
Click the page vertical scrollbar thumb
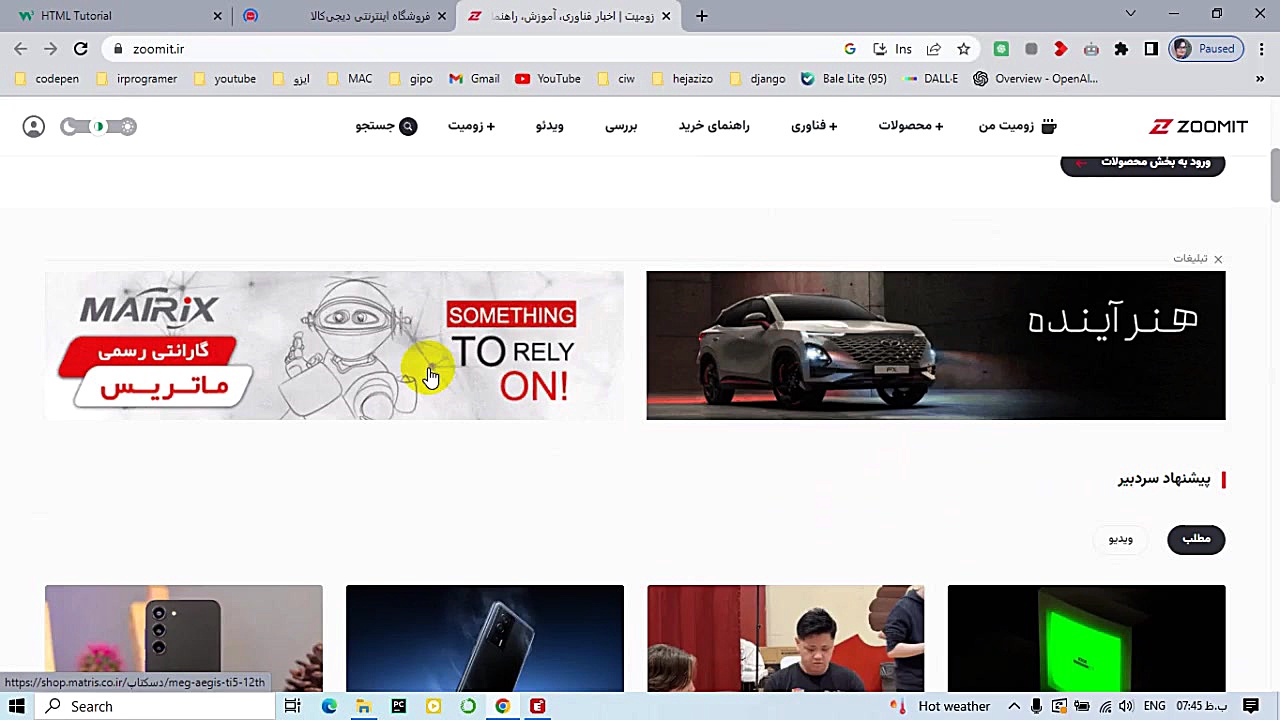tap(1274, 176)
